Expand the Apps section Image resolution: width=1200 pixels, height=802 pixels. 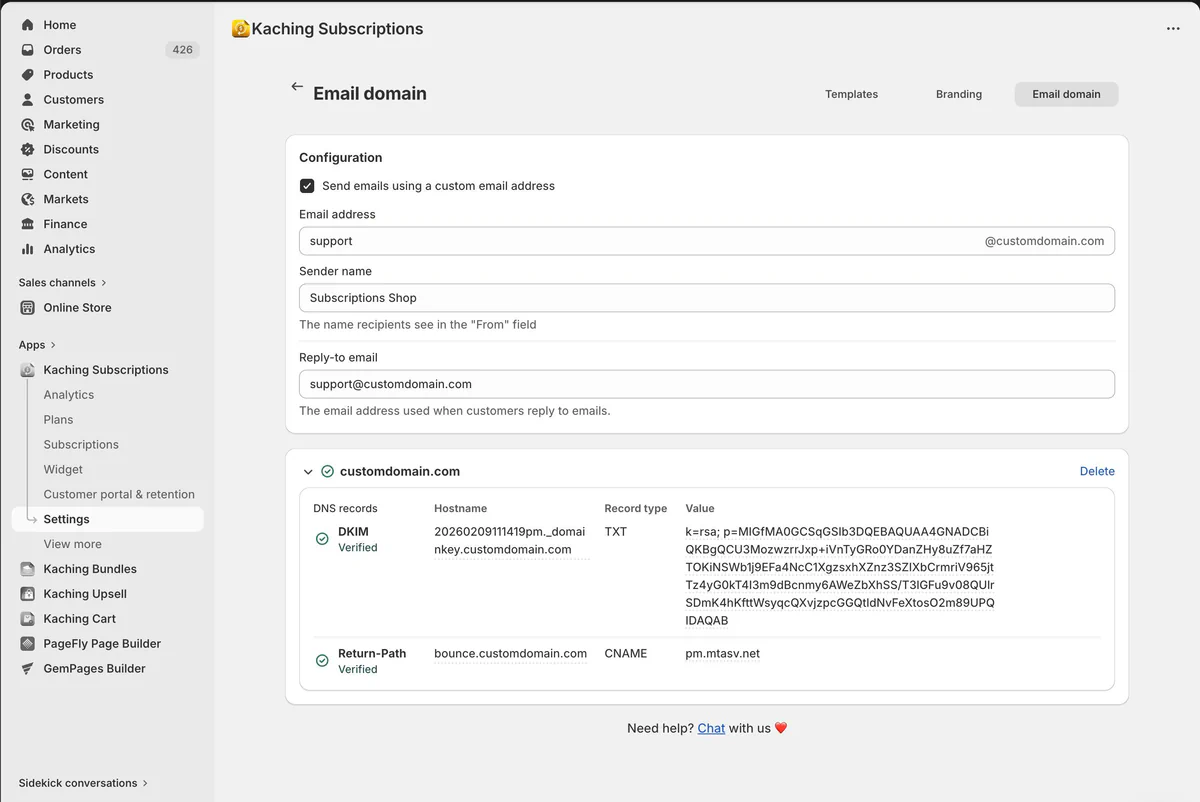[x=37, y=345]
